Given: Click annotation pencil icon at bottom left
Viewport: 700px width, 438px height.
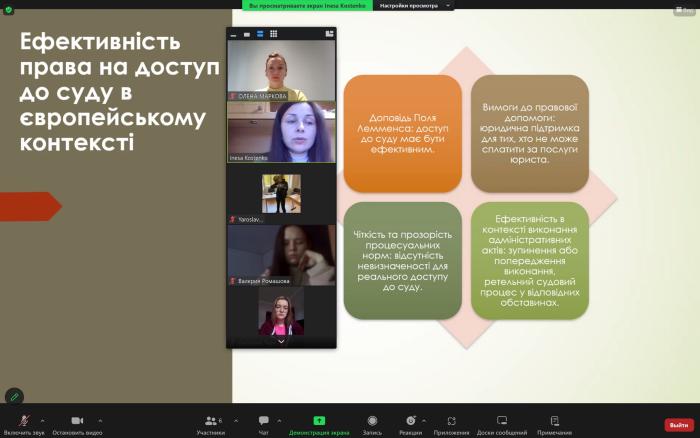Looking at the screenshot, I should [14, 396].
